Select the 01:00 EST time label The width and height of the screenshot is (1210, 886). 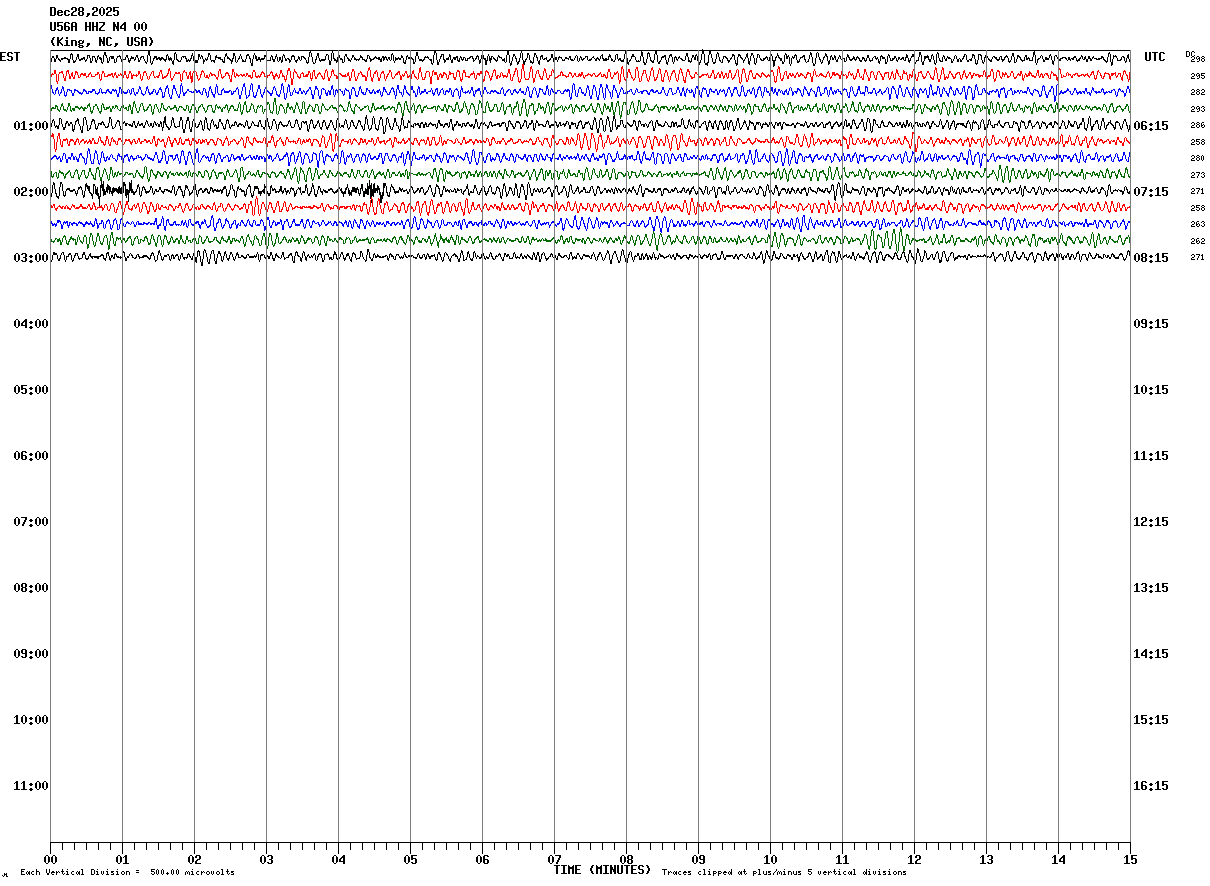coord(31,126)
